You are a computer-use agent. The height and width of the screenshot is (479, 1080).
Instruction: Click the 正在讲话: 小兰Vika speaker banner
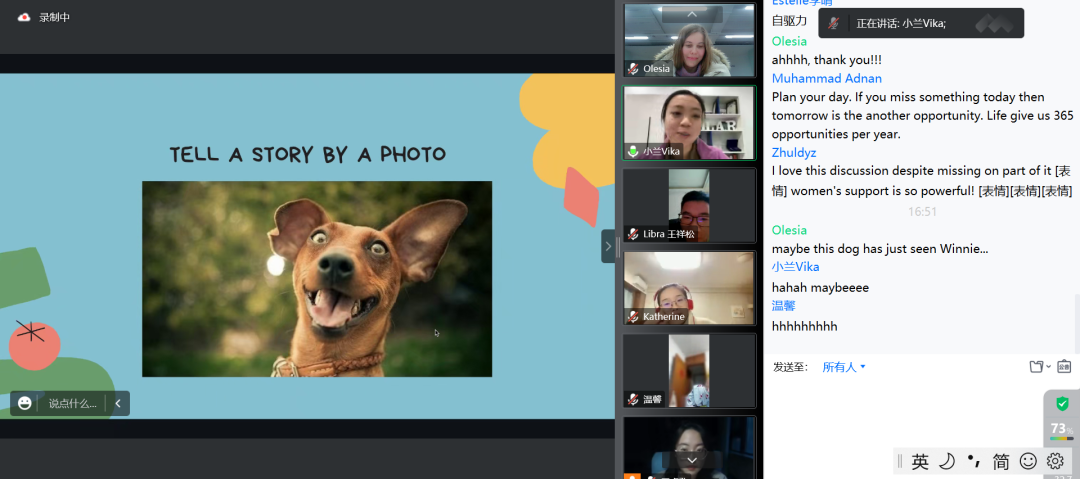click(921, 23)
